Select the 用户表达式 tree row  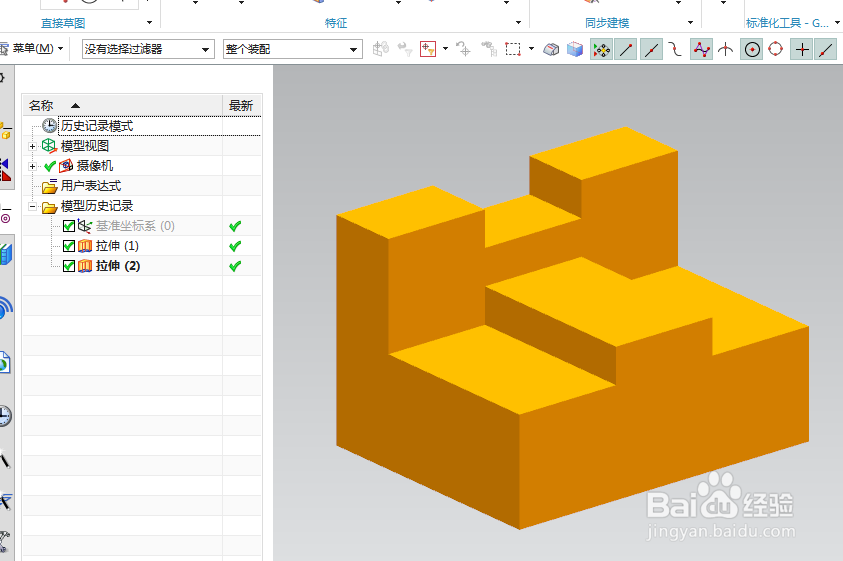(142, 186)
